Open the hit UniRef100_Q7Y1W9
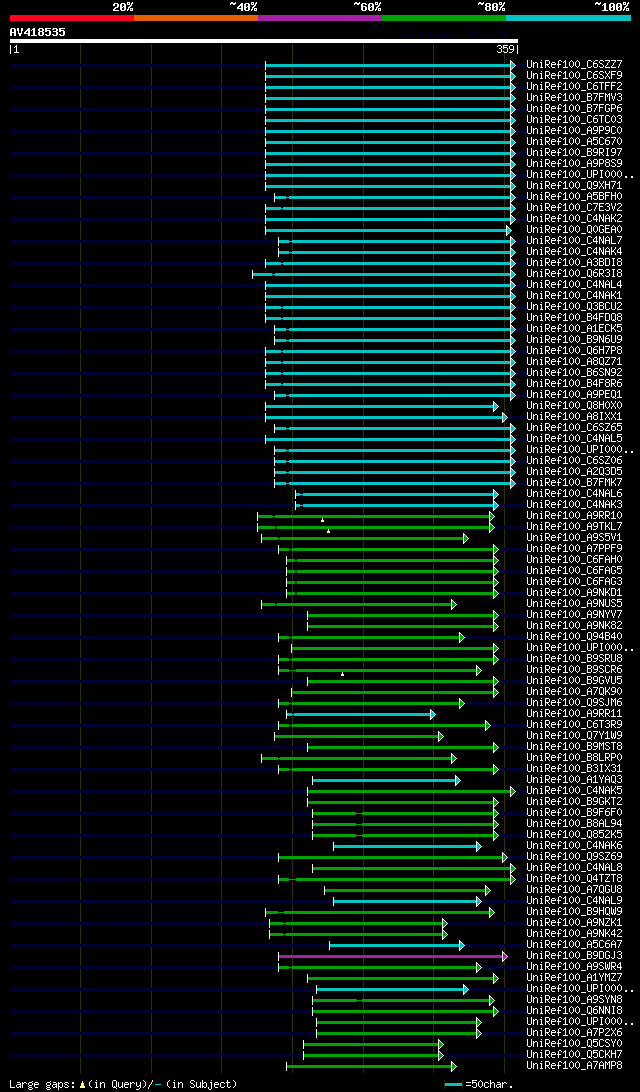 coord(575,736)
